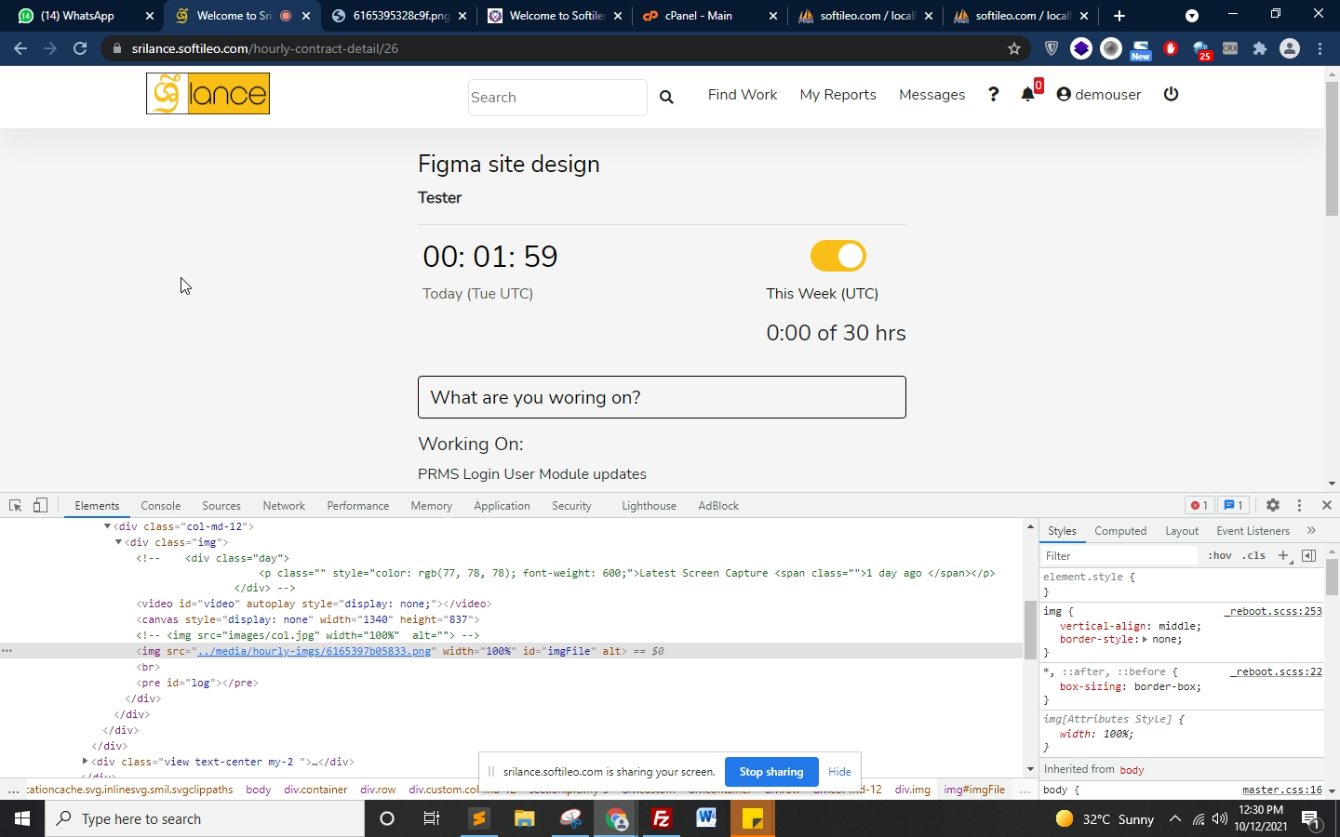Viewport: 1340px width, 837px height.
Task: Collapse the div class="col-md-12" node
Action: click(107, 526)
